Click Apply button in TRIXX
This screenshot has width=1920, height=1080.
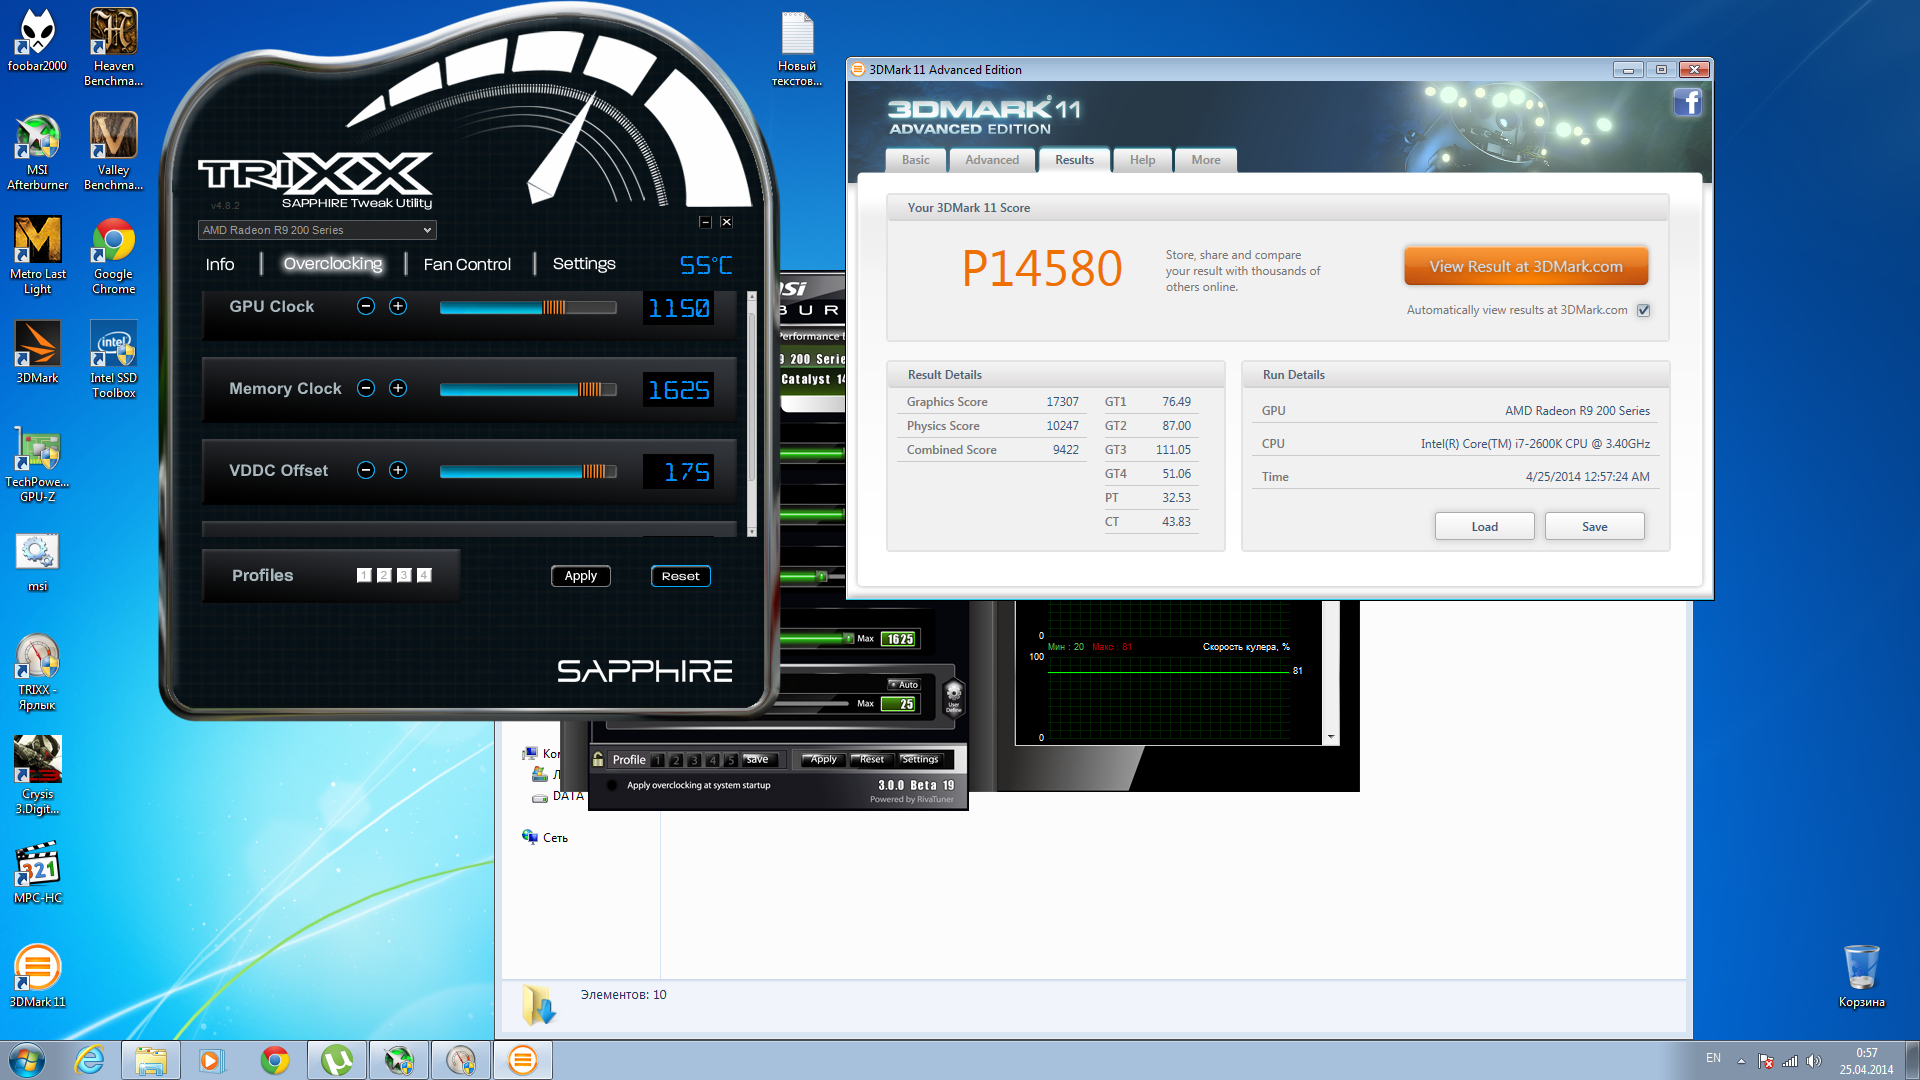(x=580, y=576)
